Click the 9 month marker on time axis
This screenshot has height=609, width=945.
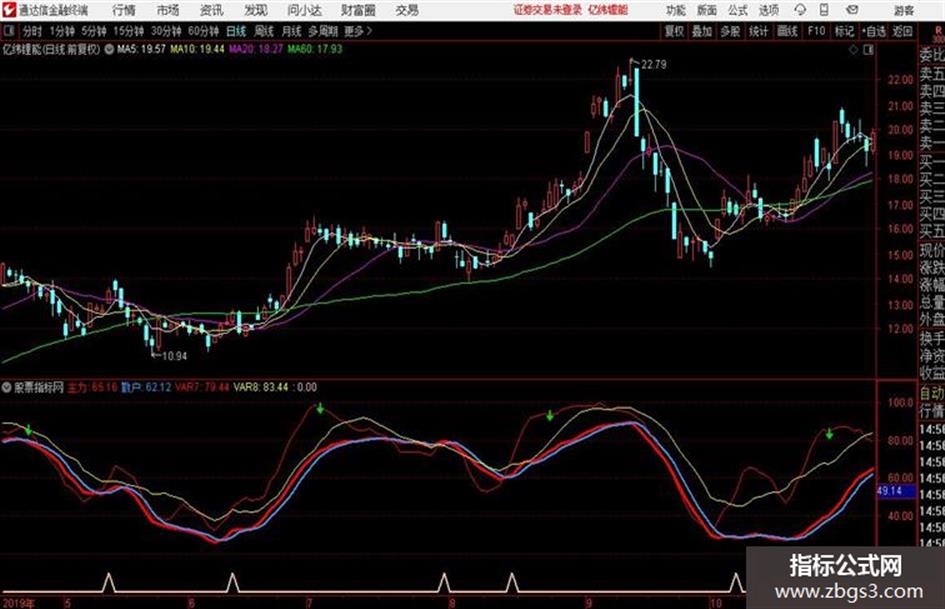point(589,602)
